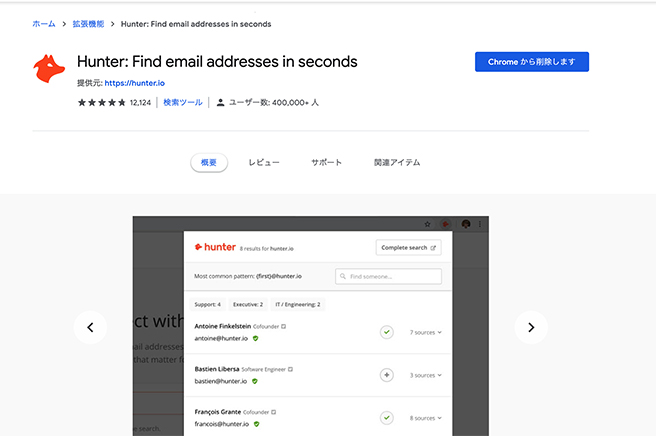Click bookmark star in screenshot toolbar

pyautogui.click(x=427, y=224)
